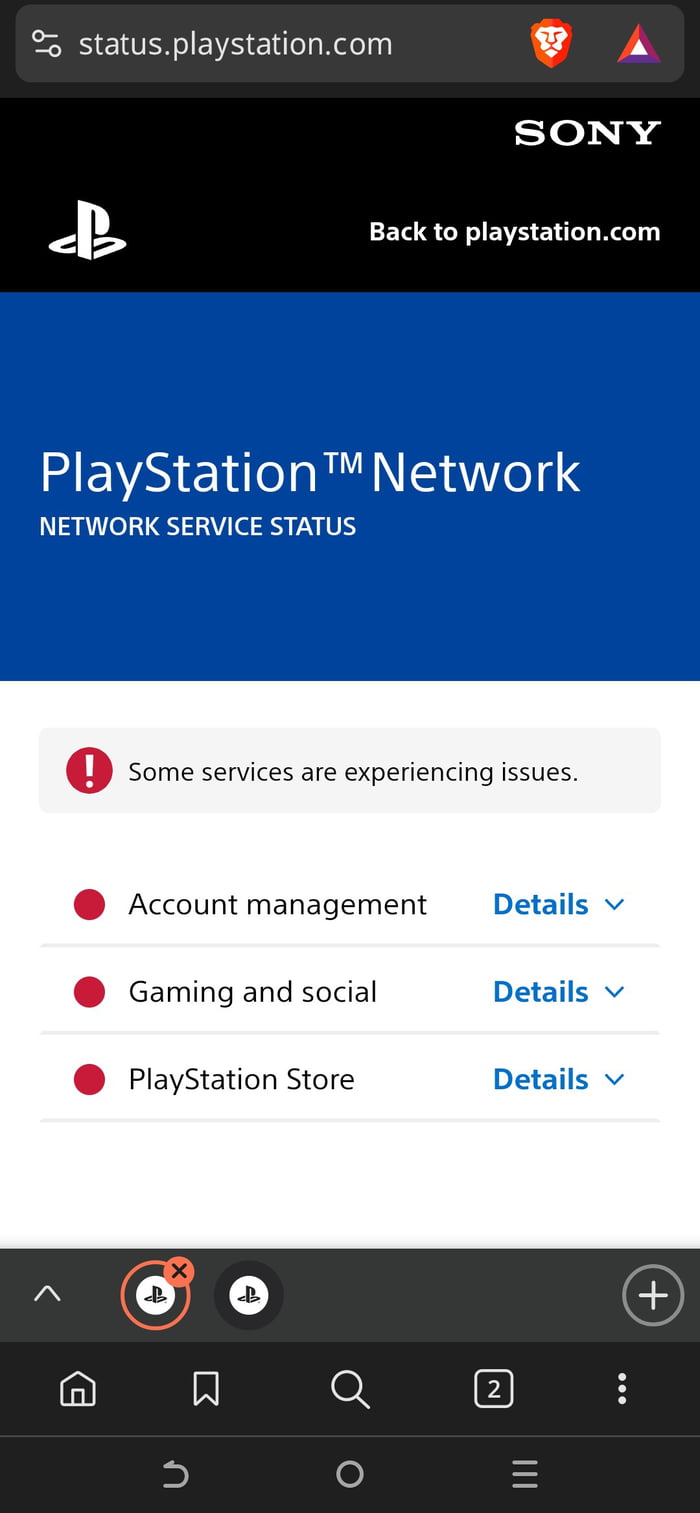Go to browser home via house icon
The image size is (700, 1513).
tap(78, 1389)
